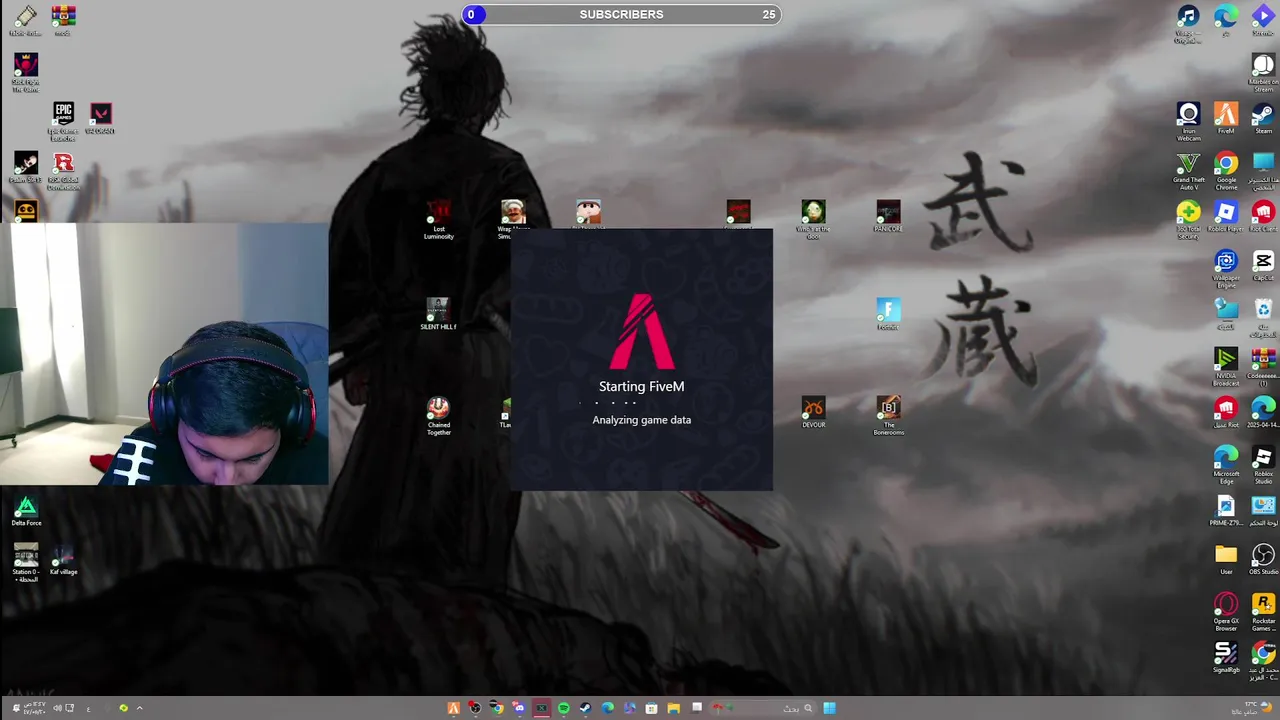Open File Explorer from the taskbar
This screenshot has height=720, width=1280.
(x=673, y=708)
